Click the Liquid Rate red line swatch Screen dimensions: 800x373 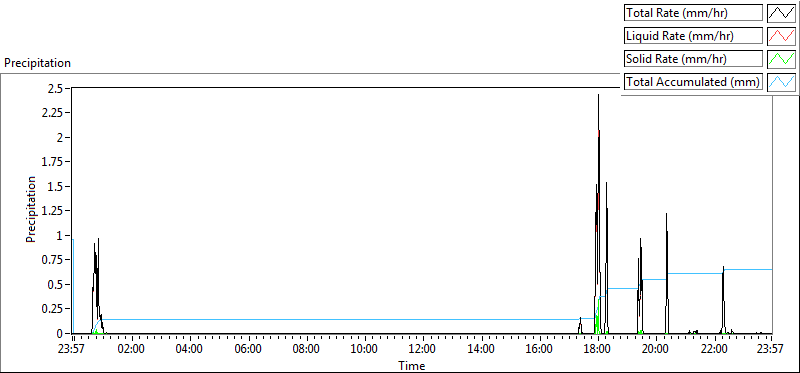[781, 36]
